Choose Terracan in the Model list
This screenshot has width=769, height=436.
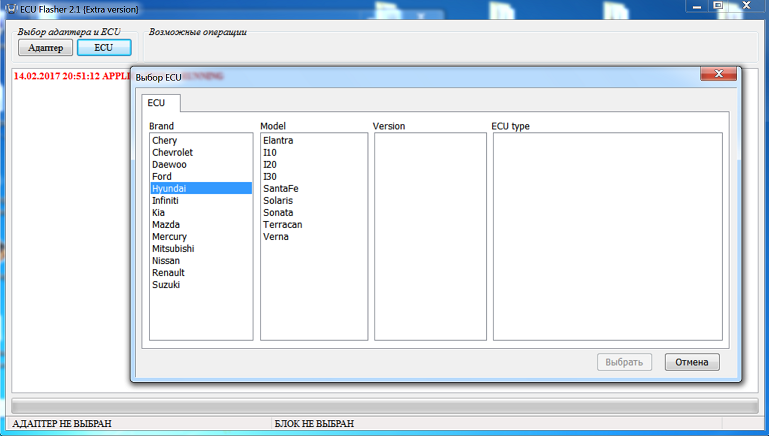click(x=314, y=225)
